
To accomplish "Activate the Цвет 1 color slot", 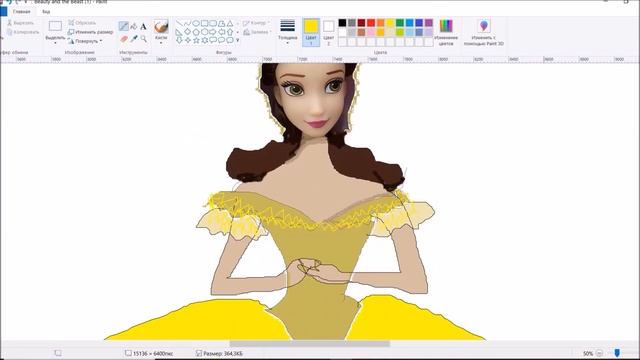I will [x=311, y=32].
